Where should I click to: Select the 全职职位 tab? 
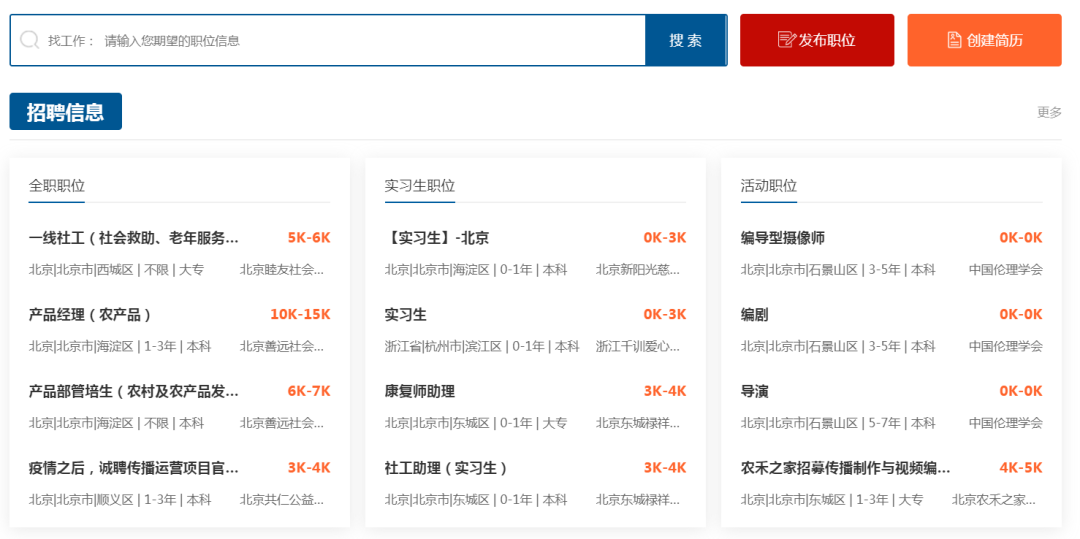tap(57, 186)
